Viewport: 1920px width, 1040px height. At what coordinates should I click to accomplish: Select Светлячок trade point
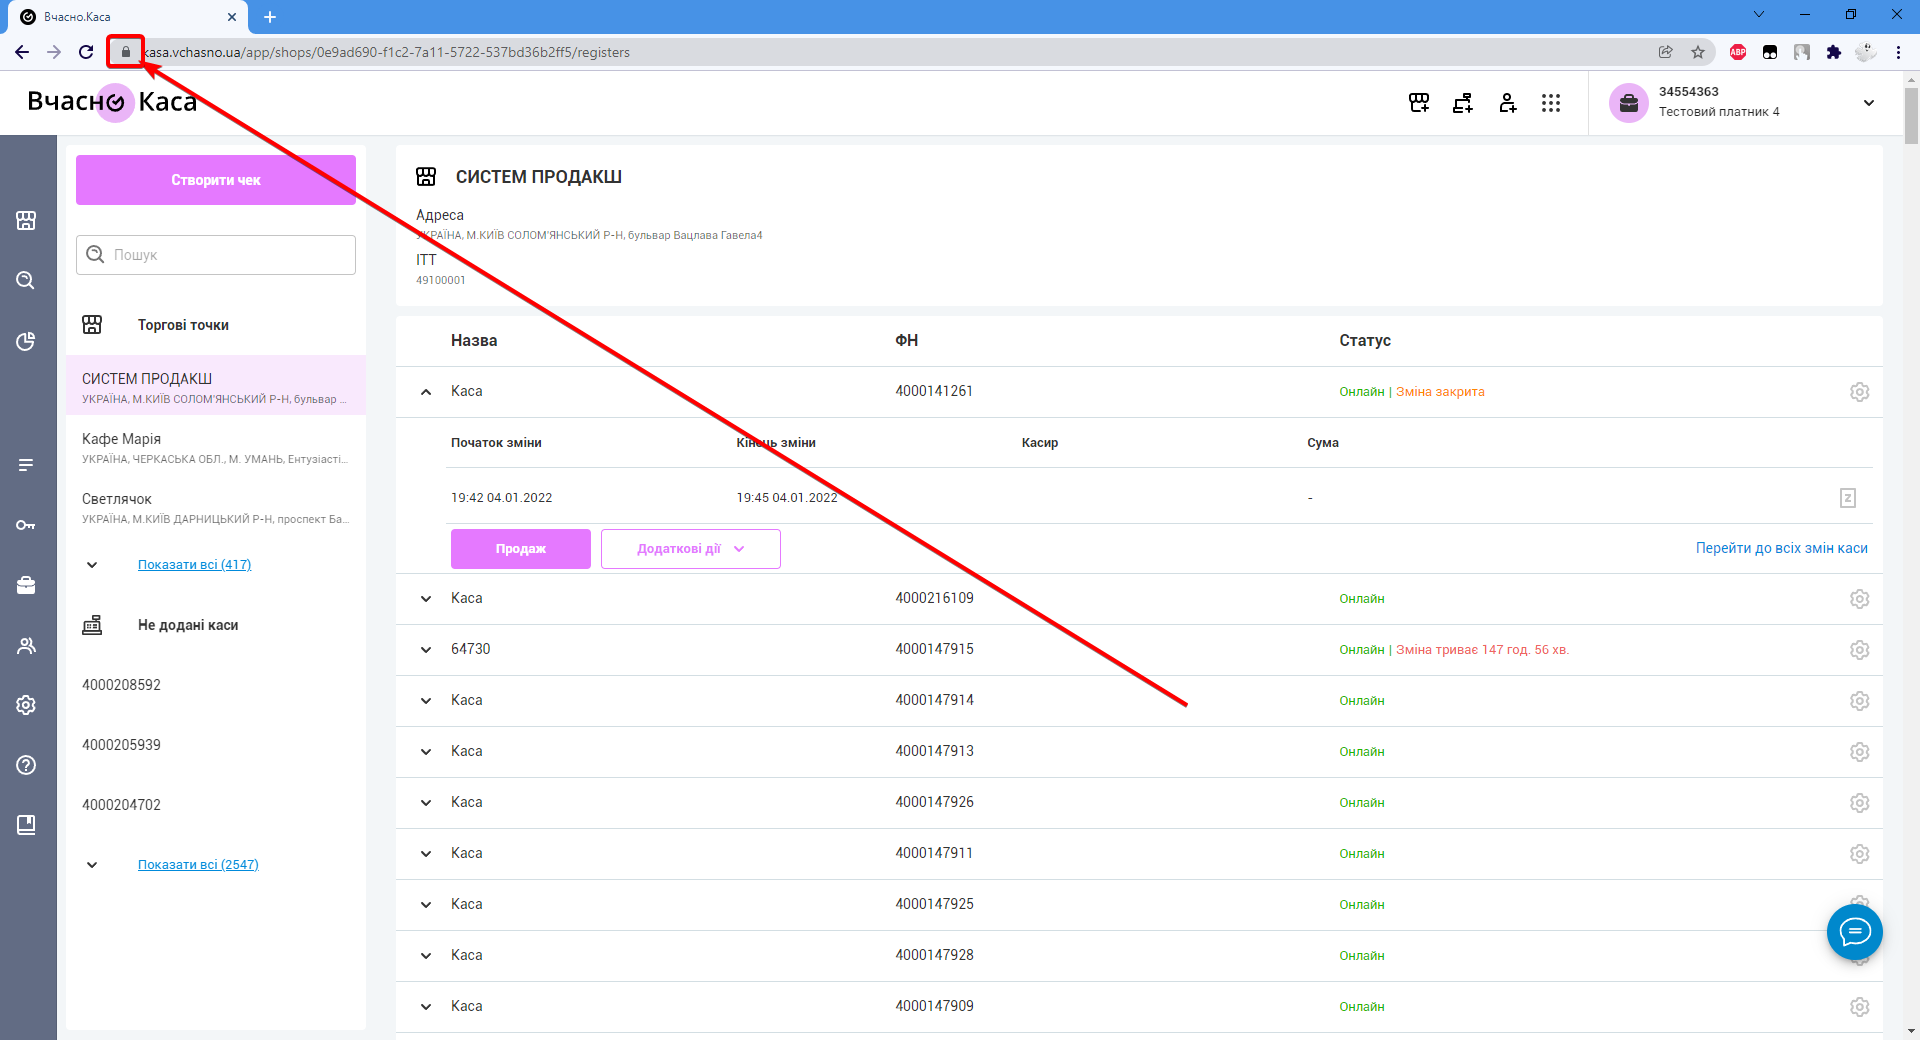click(216, 507)
